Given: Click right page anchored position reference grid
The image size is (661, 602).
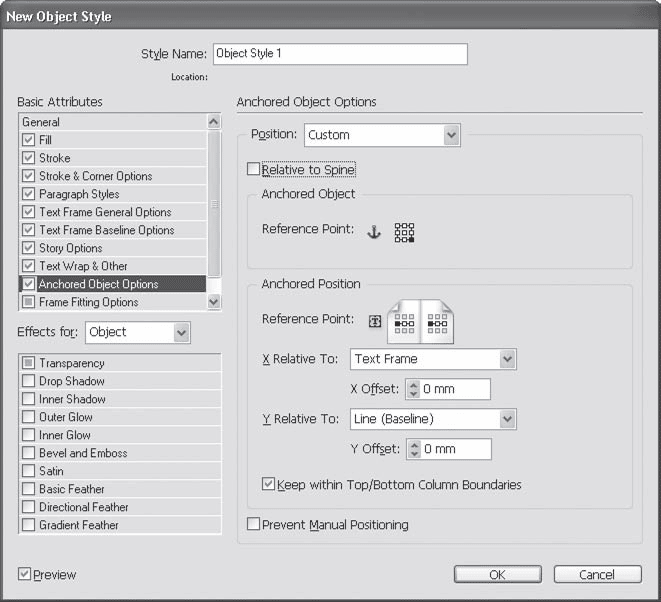Looking at the screenshot, I should [436, 322].
